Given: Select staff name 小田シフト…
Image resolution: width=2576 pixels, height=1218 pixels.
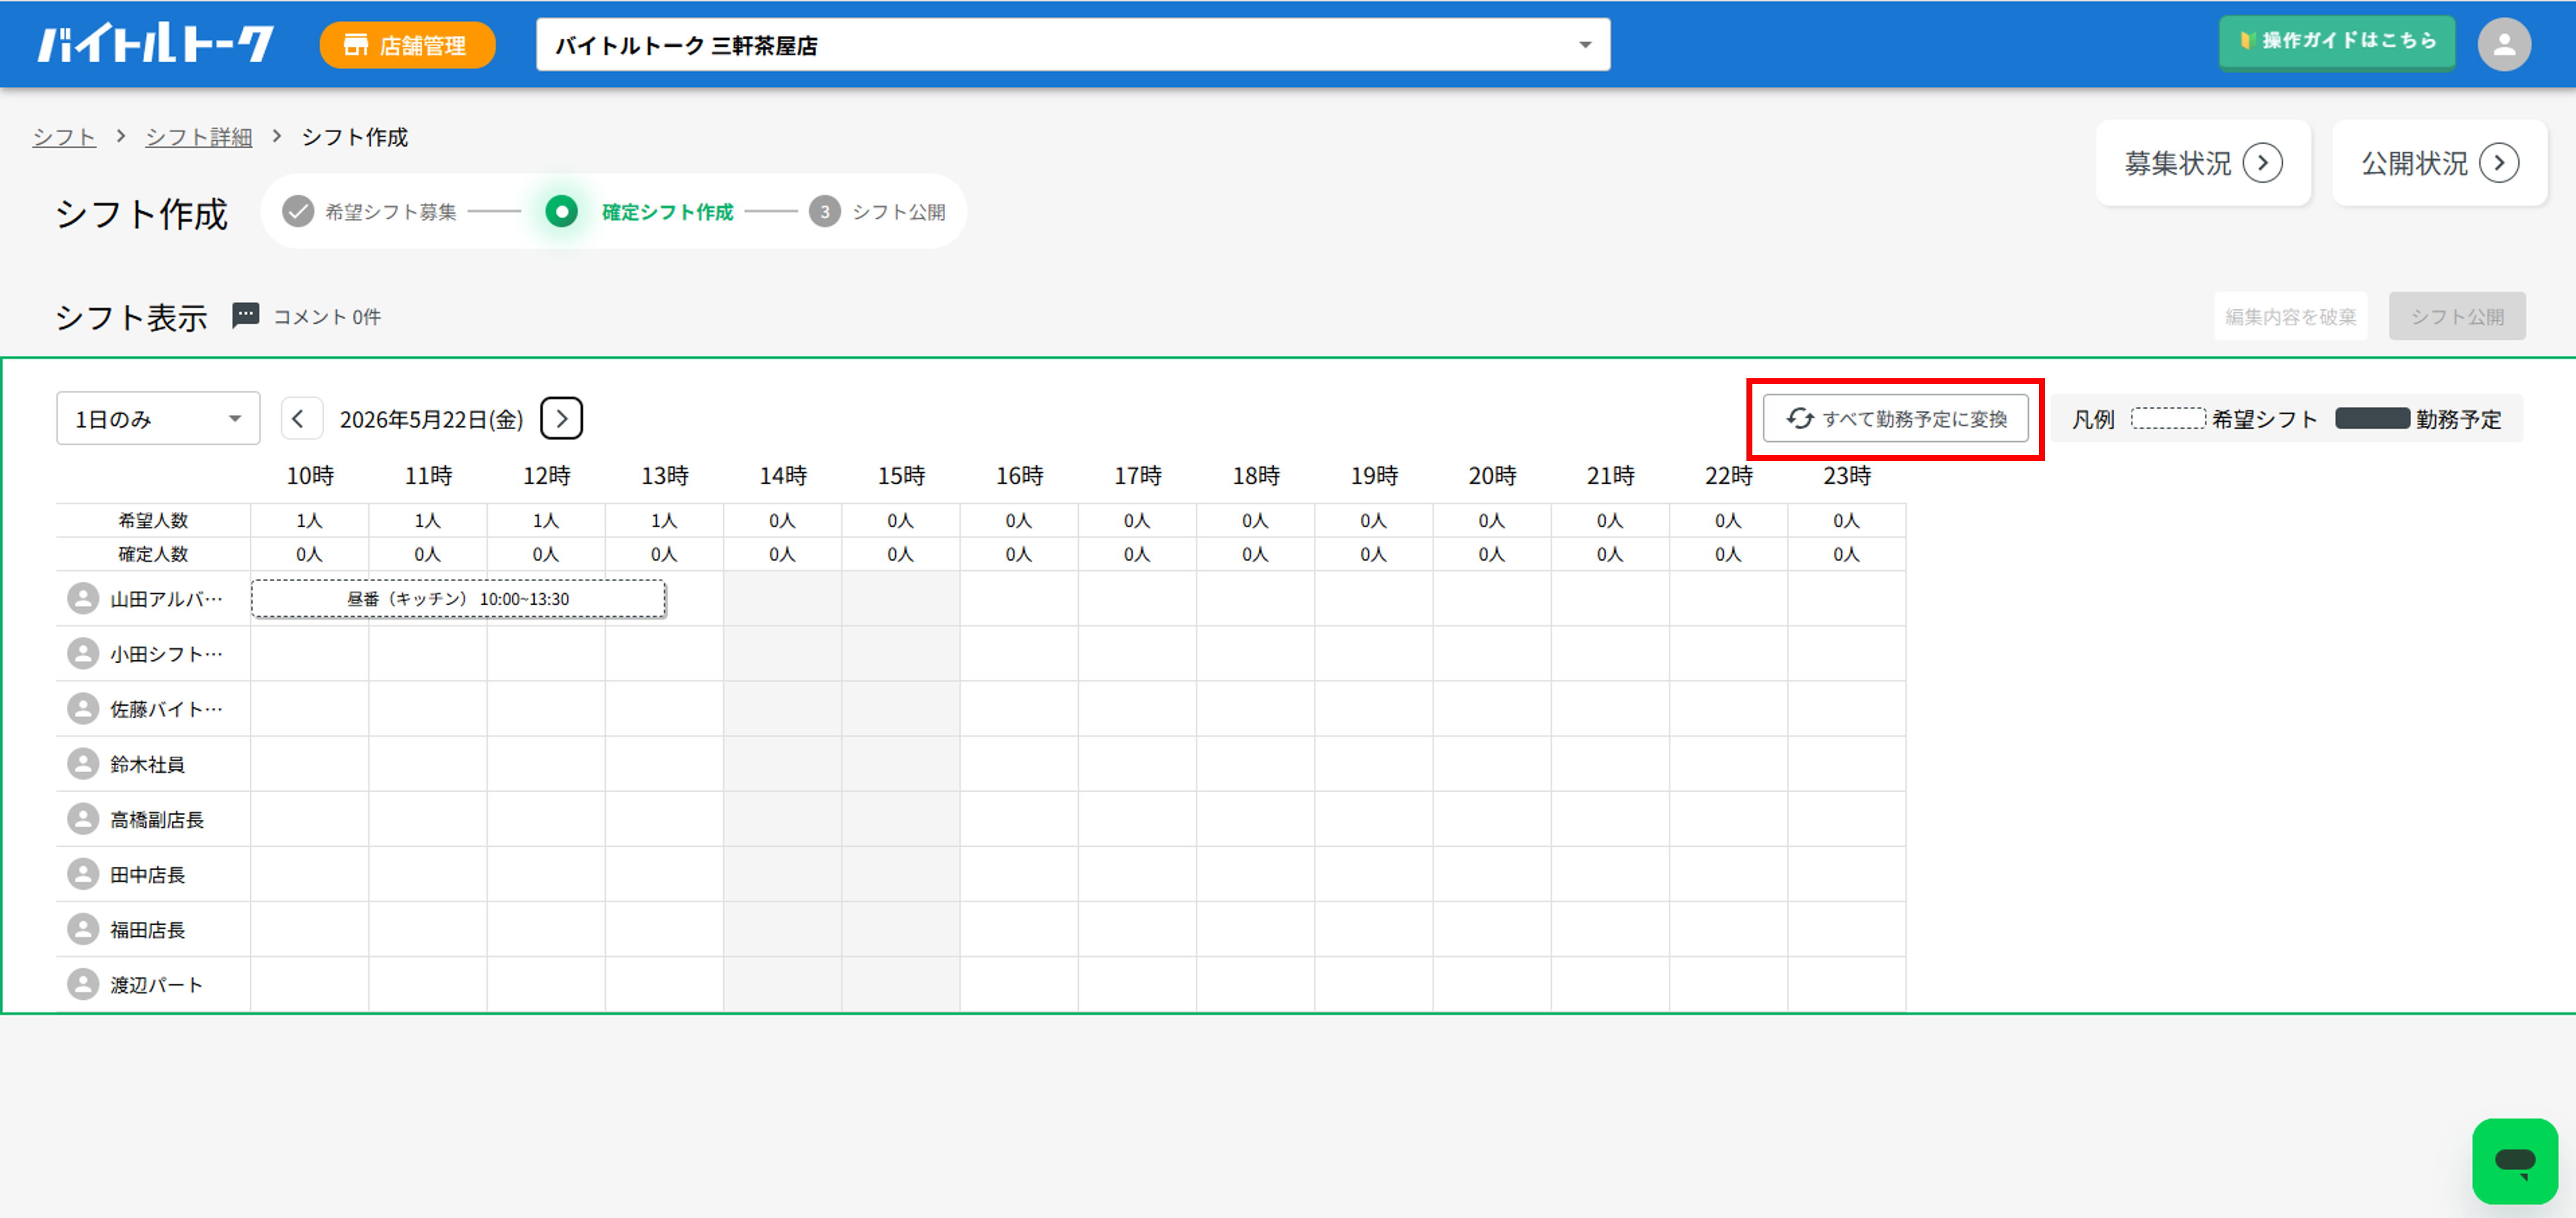Looking at the screenshot, I should click(166, 654).
